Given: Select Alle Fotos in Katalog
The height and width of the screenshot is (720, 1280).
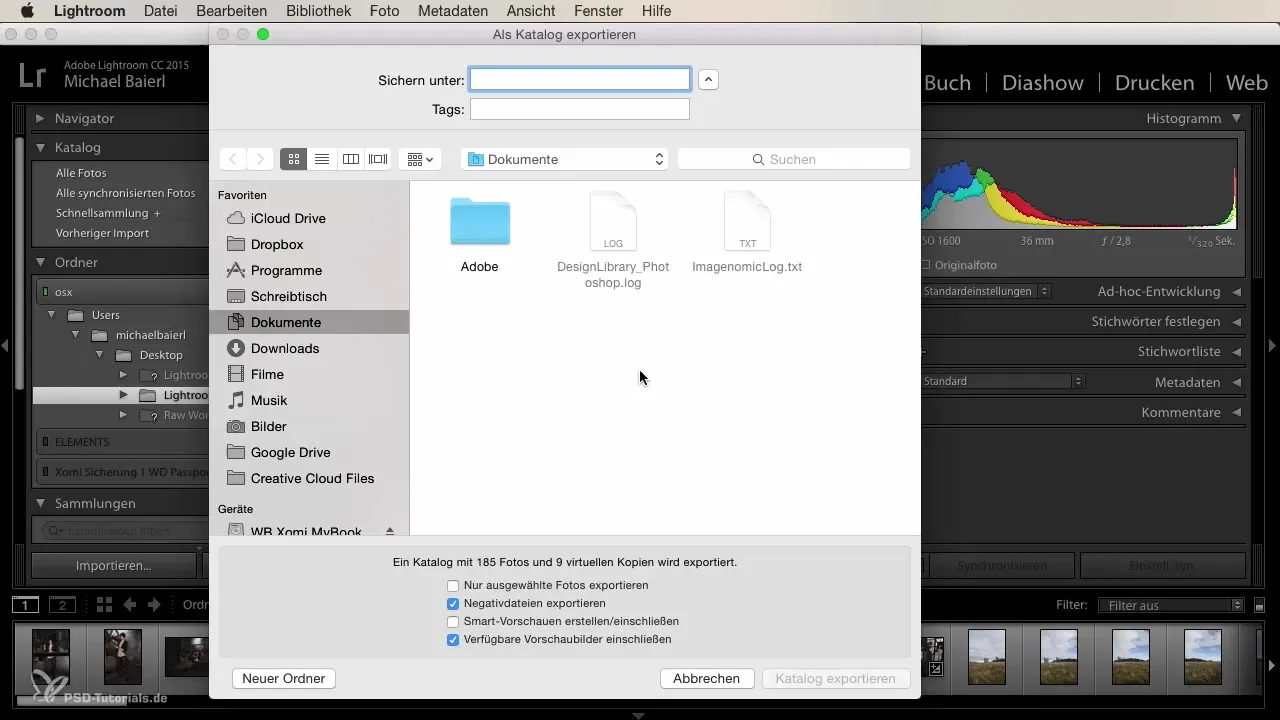Looking at the screenshot, I should coord(81,173).
